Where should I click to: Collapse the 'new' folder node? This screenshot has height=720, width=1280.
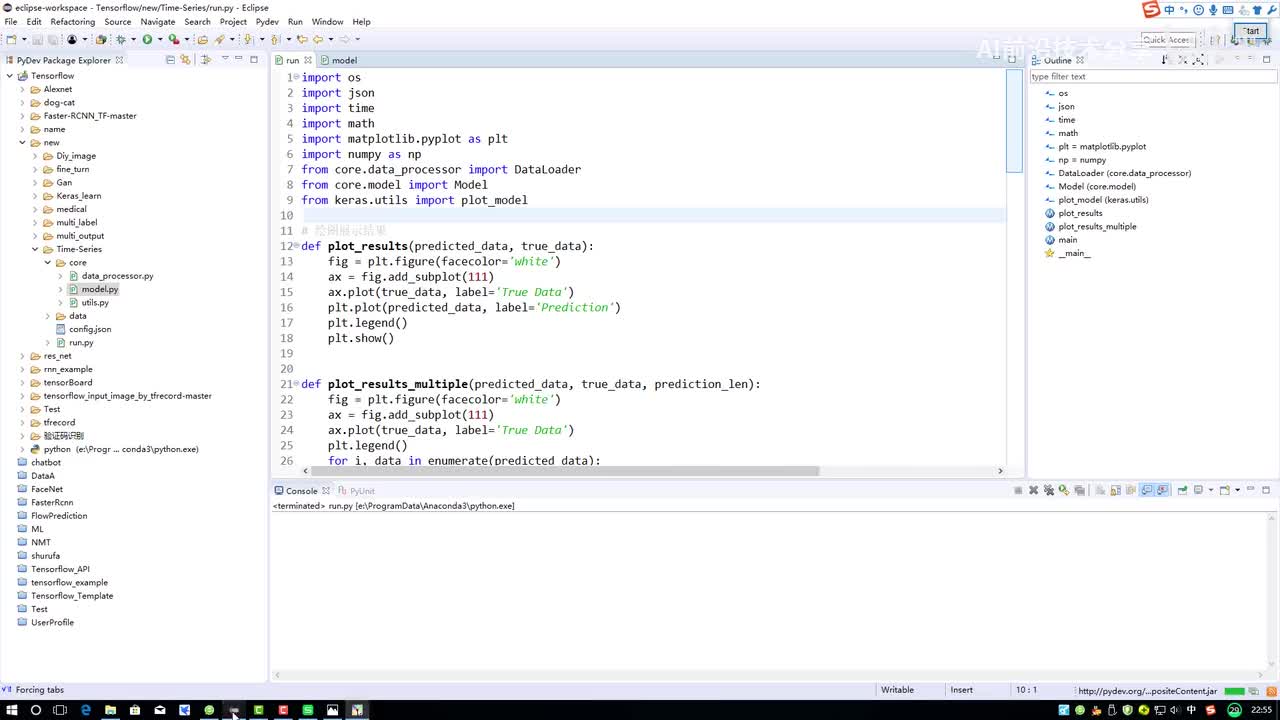pos(23,143)
